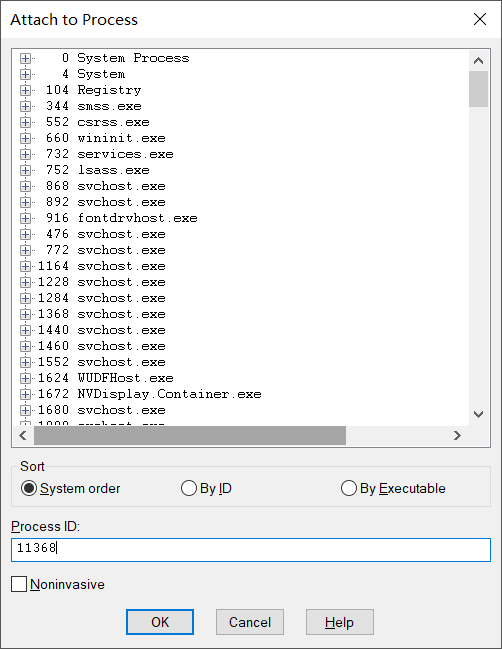502x649 pixels.
Task: Sort processes By ID
Action: pos(206,488)
